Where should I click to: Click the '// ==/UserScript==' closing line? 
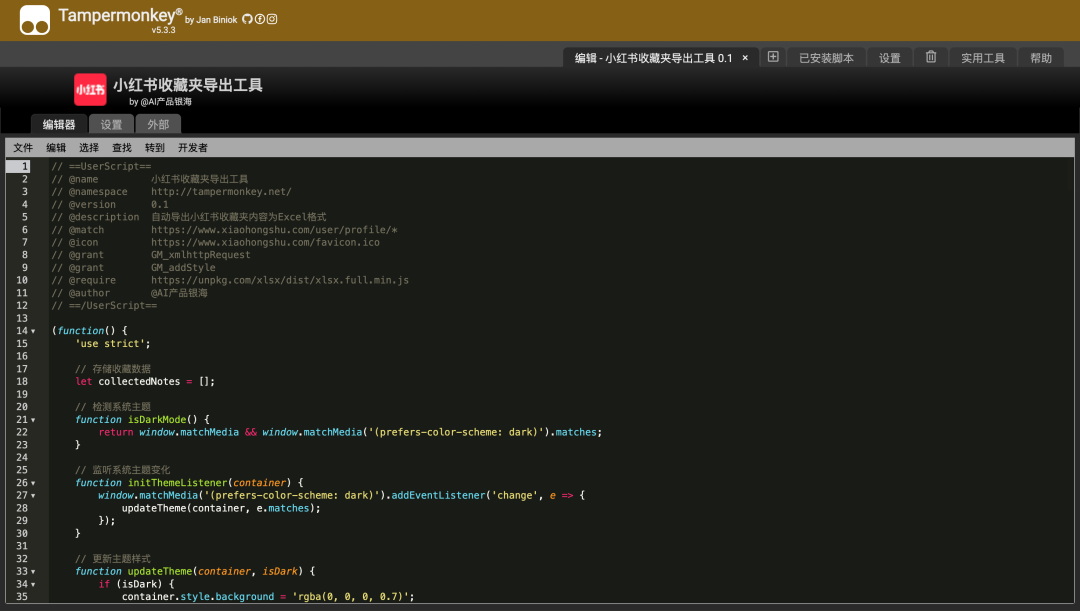pyautogui.click(x=104, y=306)
